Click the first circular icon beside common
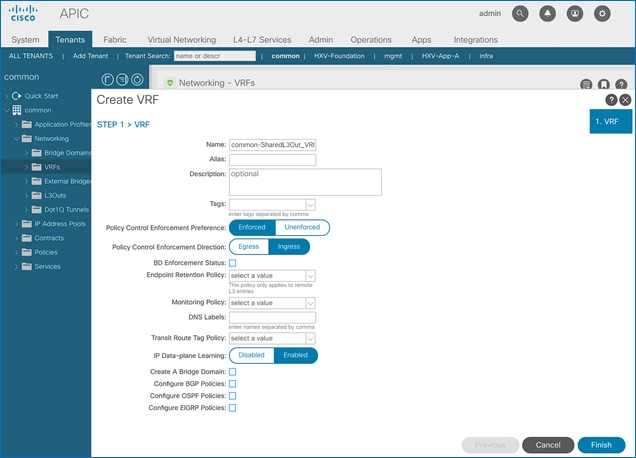The width and height of the screenshot is (636, 458). tap(107, 80)
